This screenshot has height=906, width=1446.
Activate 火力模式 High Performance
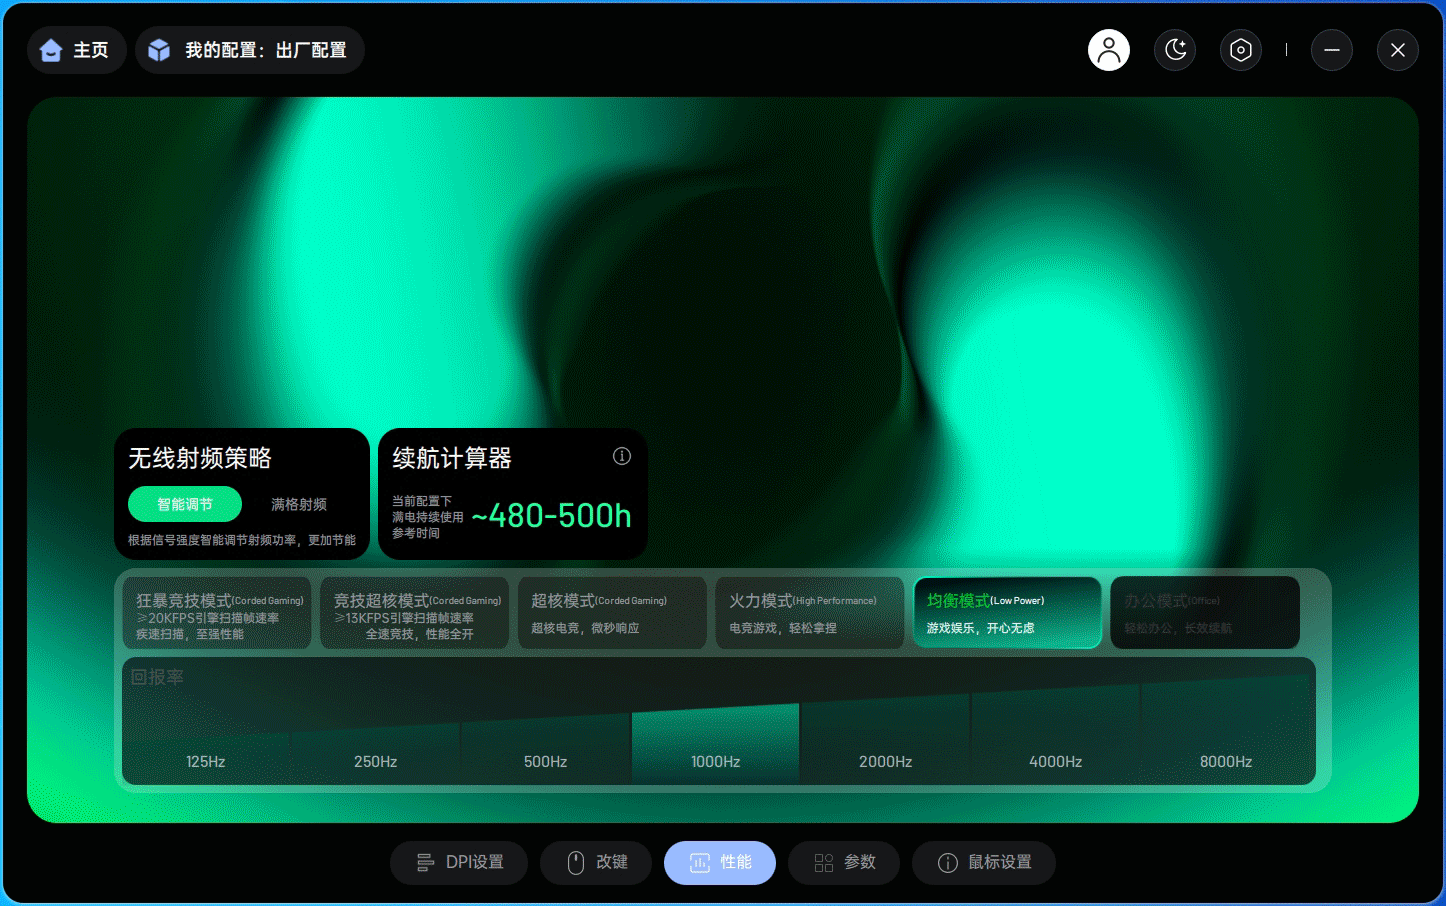tap(809, 613)
